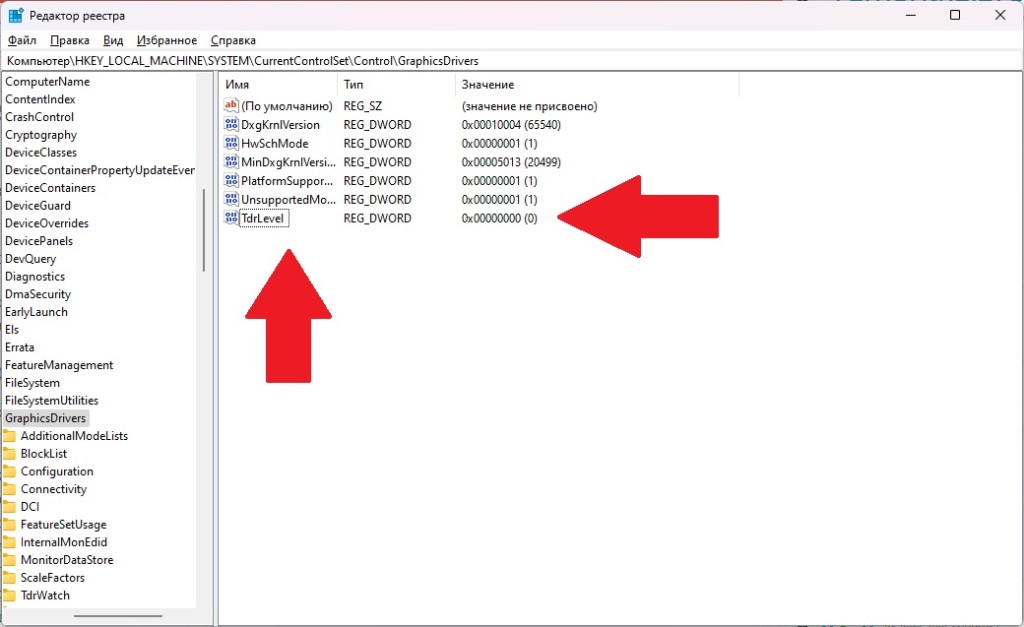Click the HwSchMode DWORD value icon

coord(231,143)
